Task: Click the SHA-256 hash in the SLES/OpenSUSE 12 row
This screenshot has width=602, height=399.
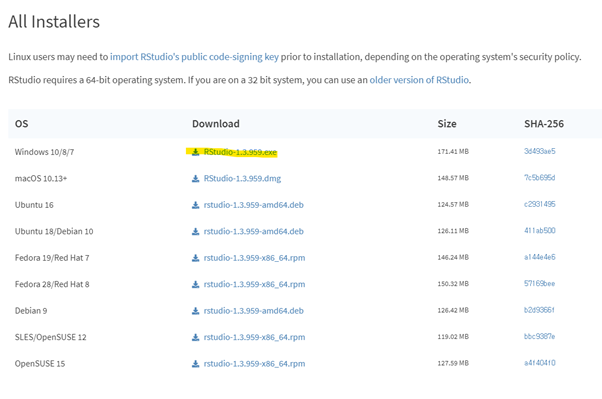Action: [539, 336]
